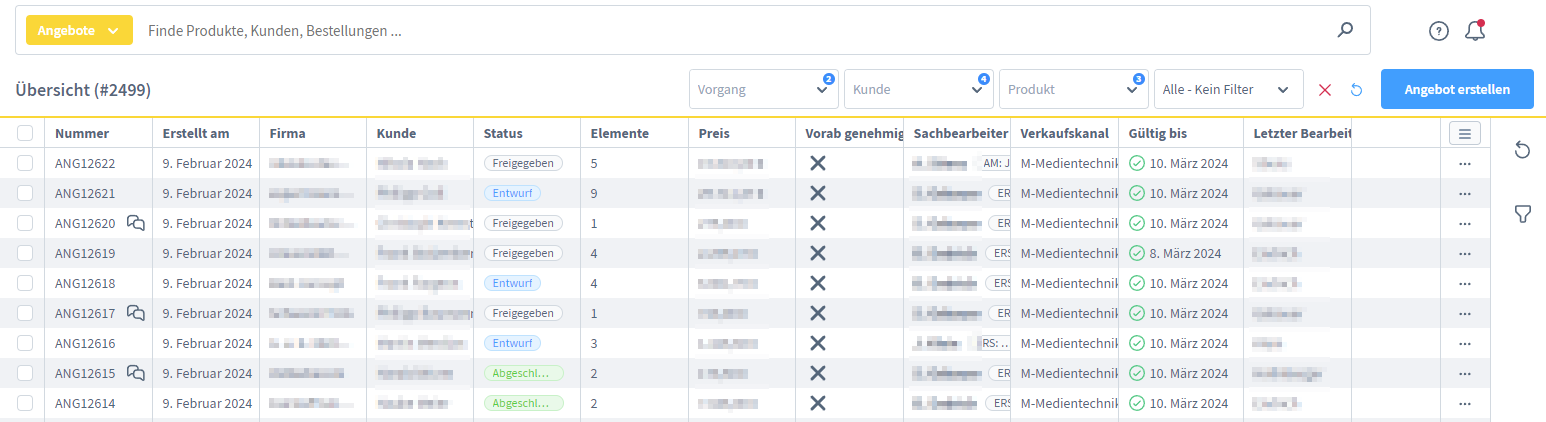Open comment bubble on ANG12620

pyautogui.click(x=136, y=223)
